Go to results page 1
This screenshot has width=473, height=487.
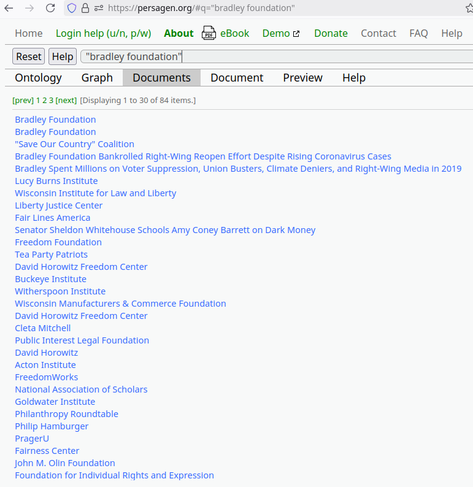click(x=38, y=100)
